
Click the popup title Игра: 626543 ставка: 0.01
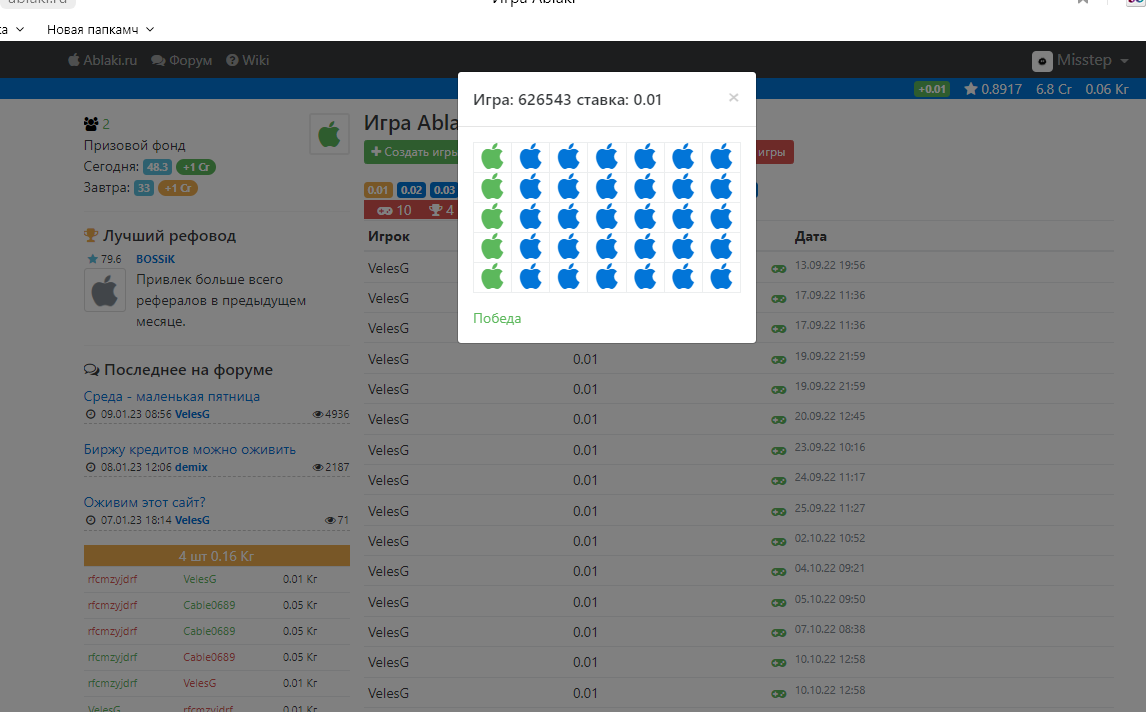pyautogui.click(x=567, y=99)
